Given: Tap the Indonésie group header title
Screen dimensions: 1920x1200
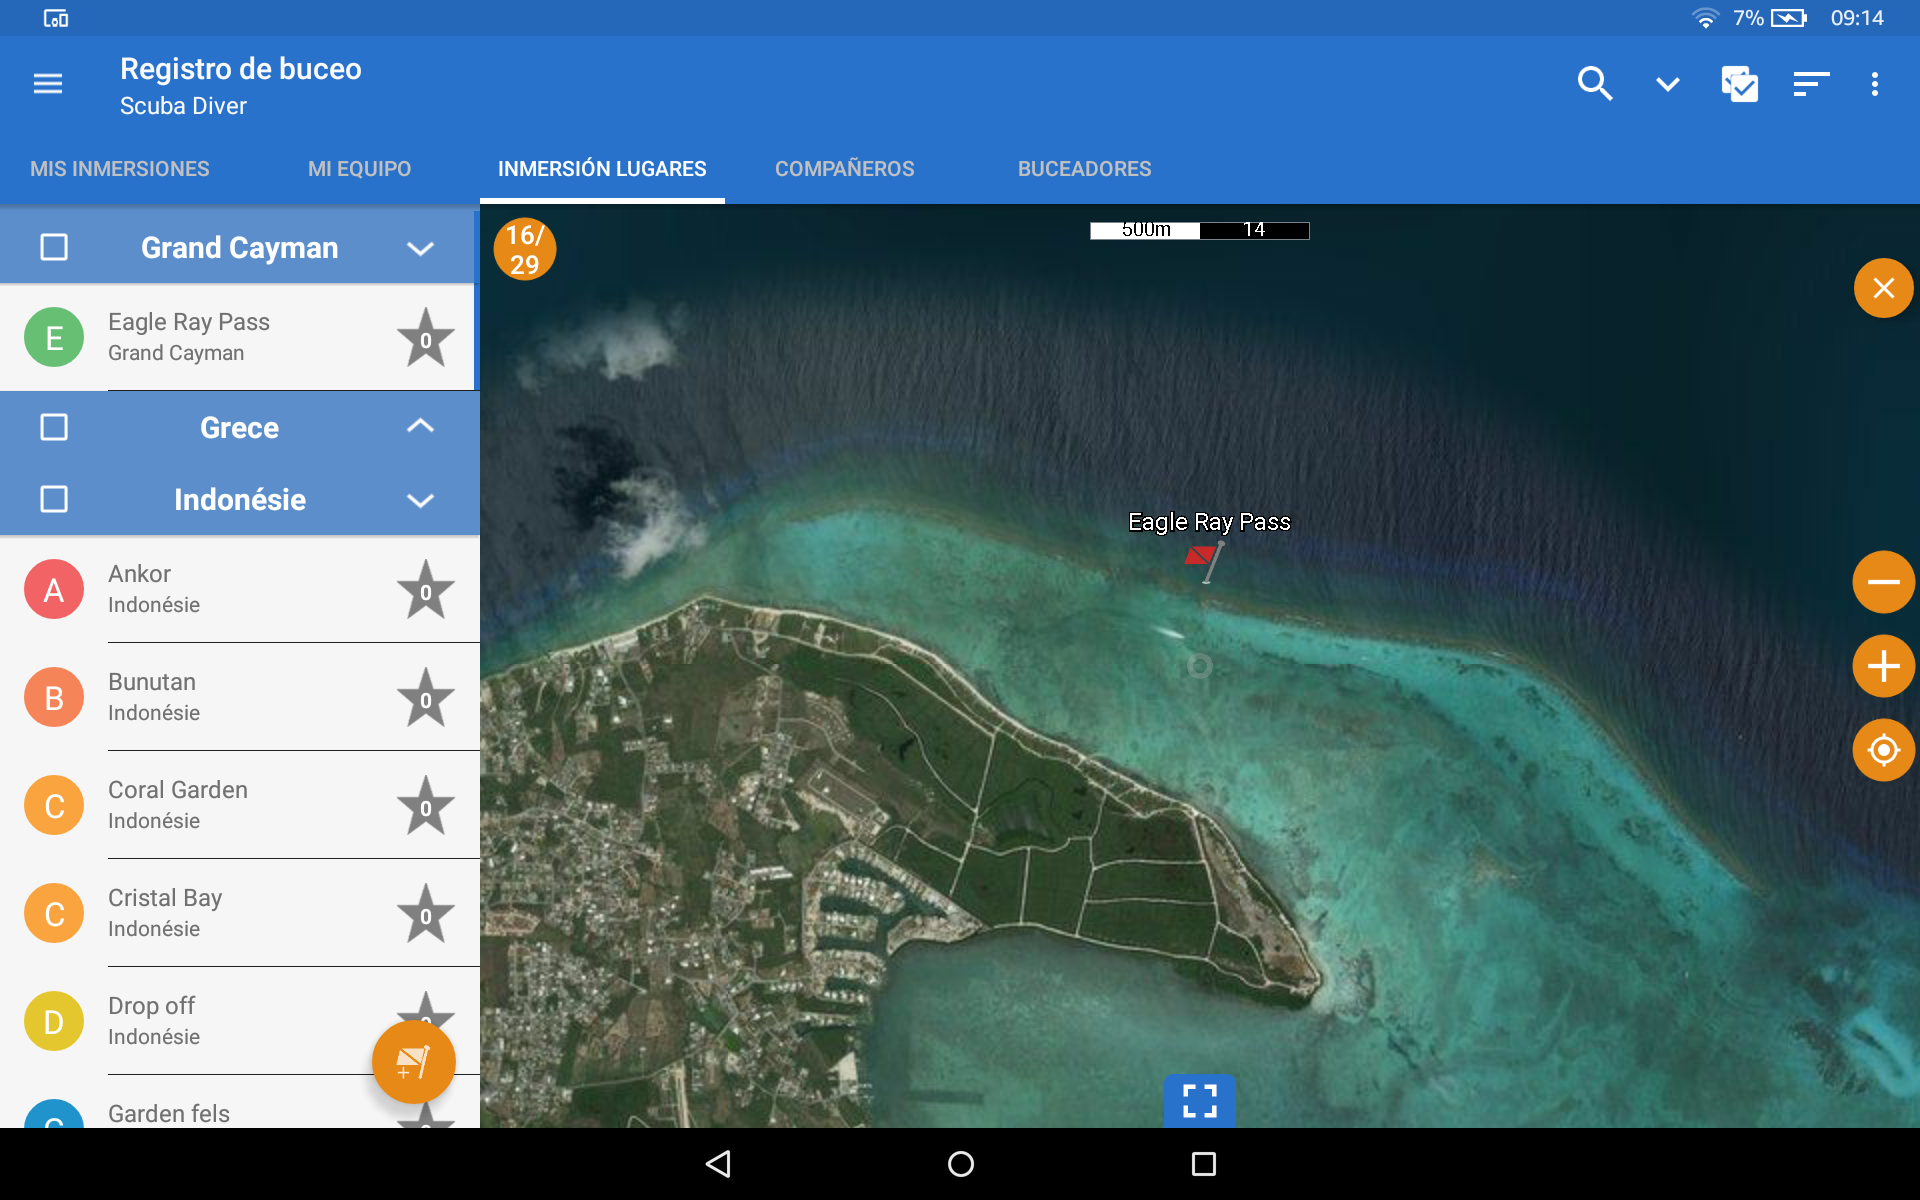Looking at the screenshot, I should click(240, 500).
